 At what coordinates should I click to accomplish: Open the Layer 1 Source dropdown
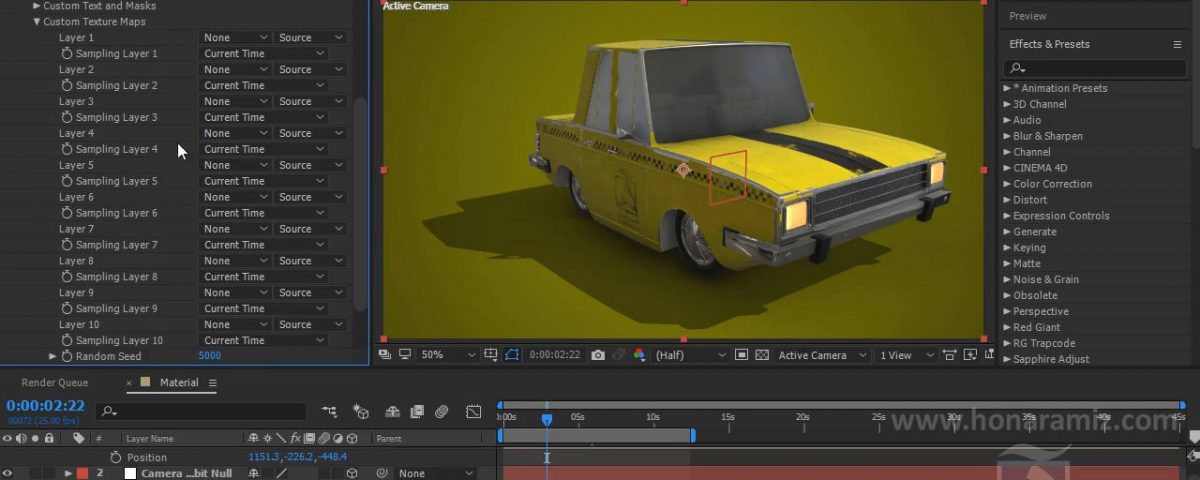tap(311, 37)
